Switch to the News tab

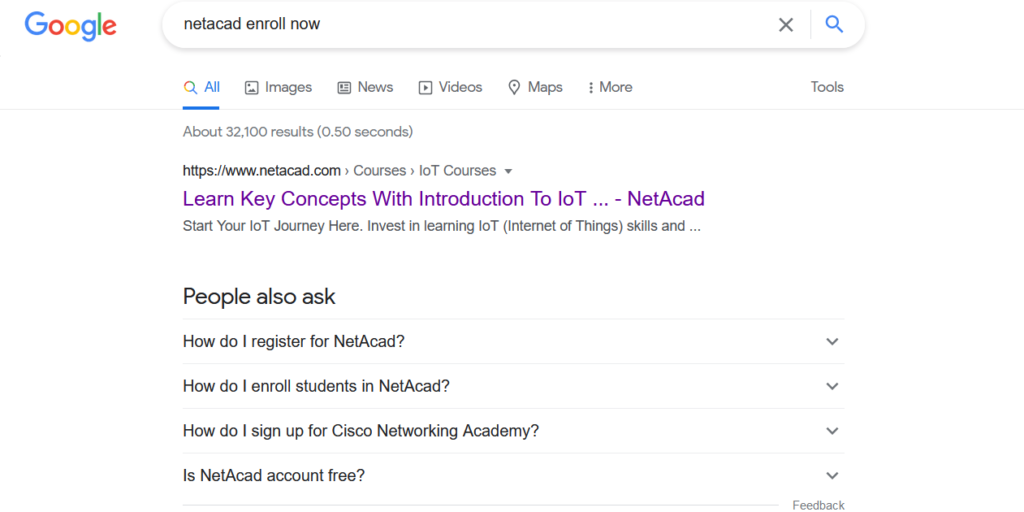[x=365, y=87]
